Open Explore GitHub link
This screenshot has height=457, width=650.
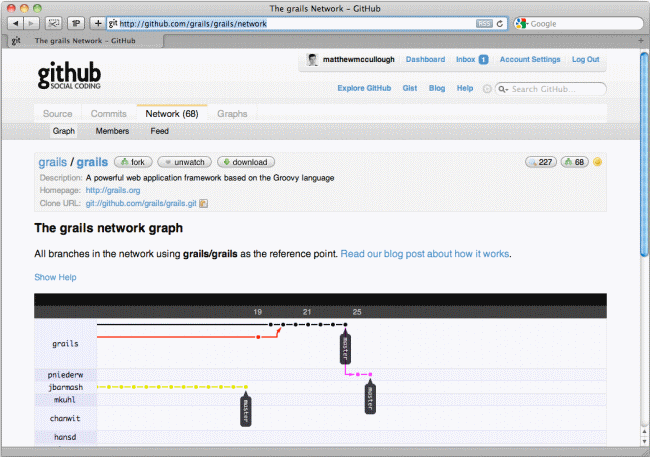(x=364, y=88)
